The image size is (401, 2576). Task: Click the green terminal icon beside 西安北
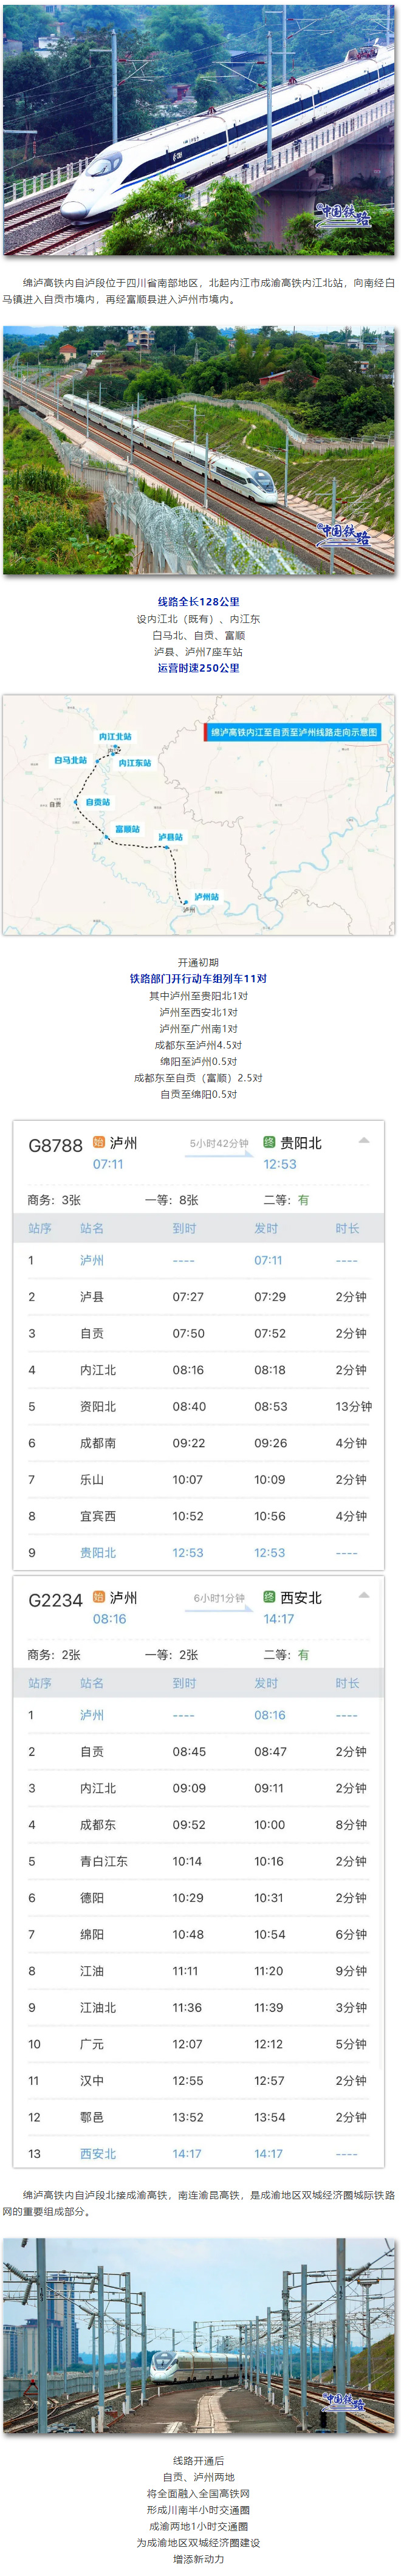point(269,1597)
